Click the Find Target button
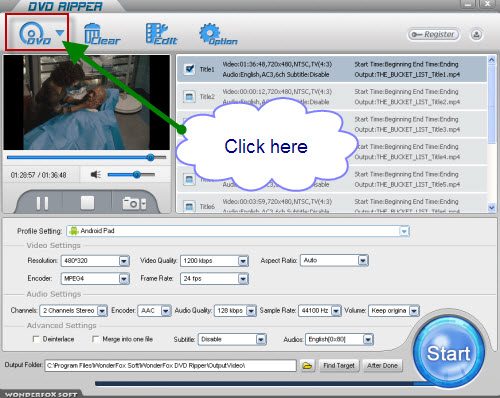Screen dimensions: 500x398 [x=339, y=366]
